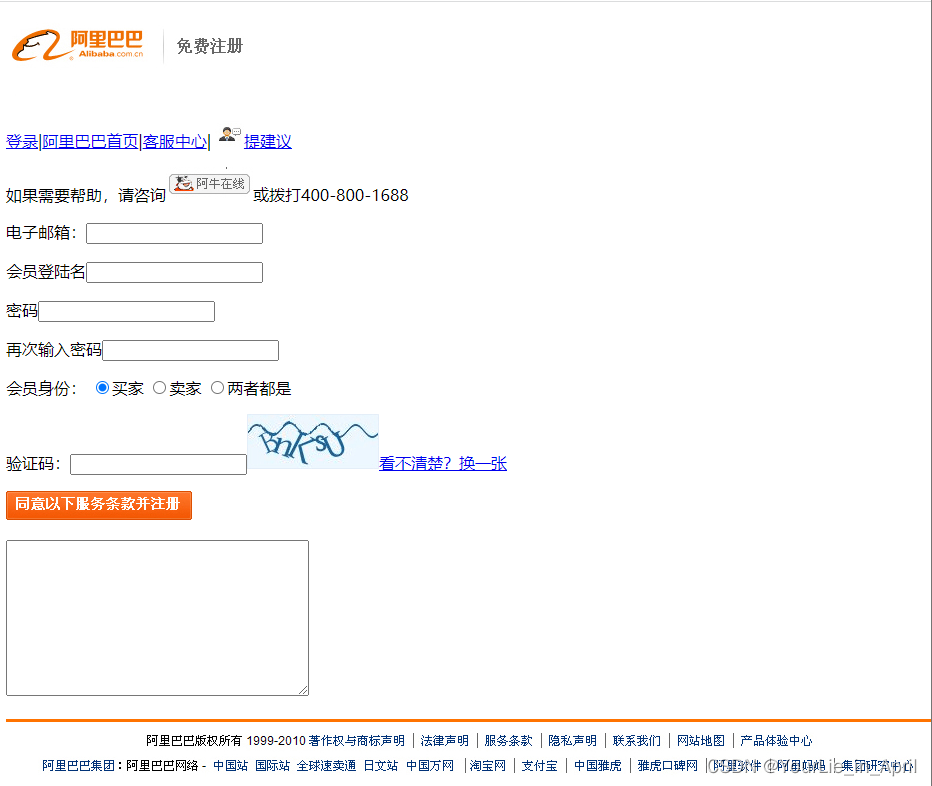Open 网站地图 footer link

pos(701,740)
